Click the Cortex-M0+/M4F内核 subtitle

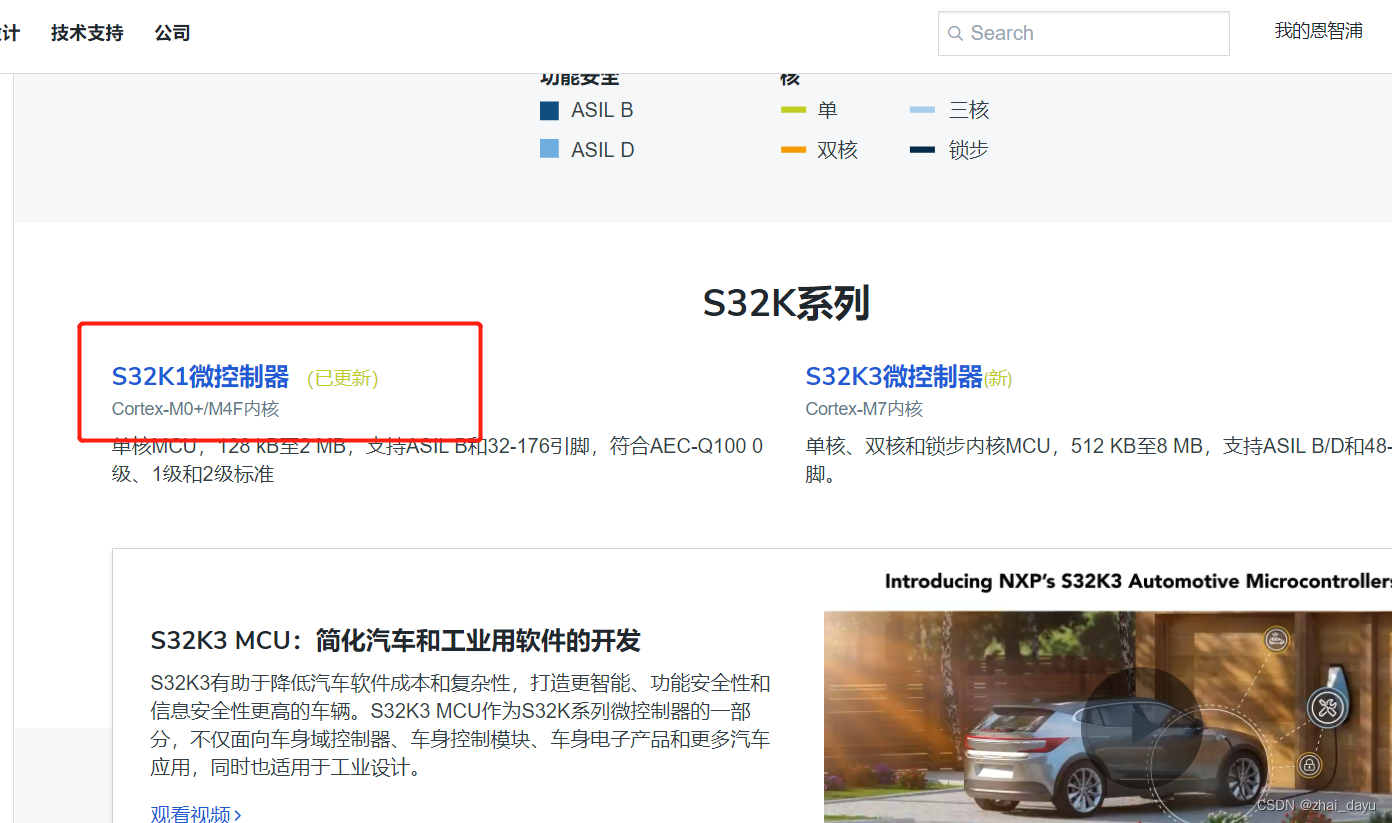pos(195,409)
